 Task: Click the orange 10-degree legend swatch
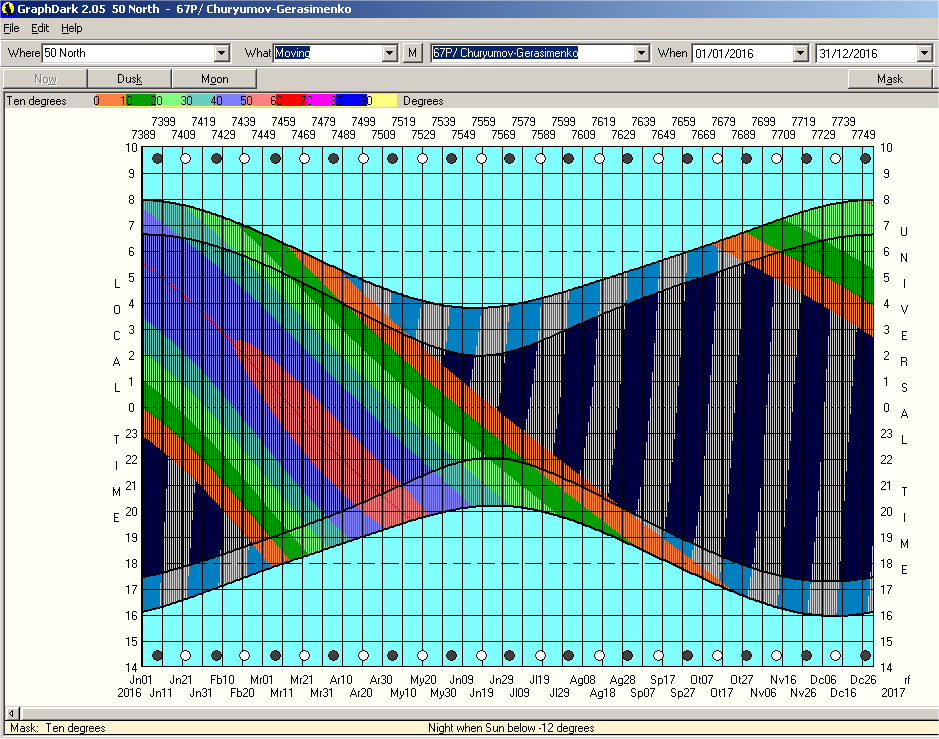tap(110, 101)
